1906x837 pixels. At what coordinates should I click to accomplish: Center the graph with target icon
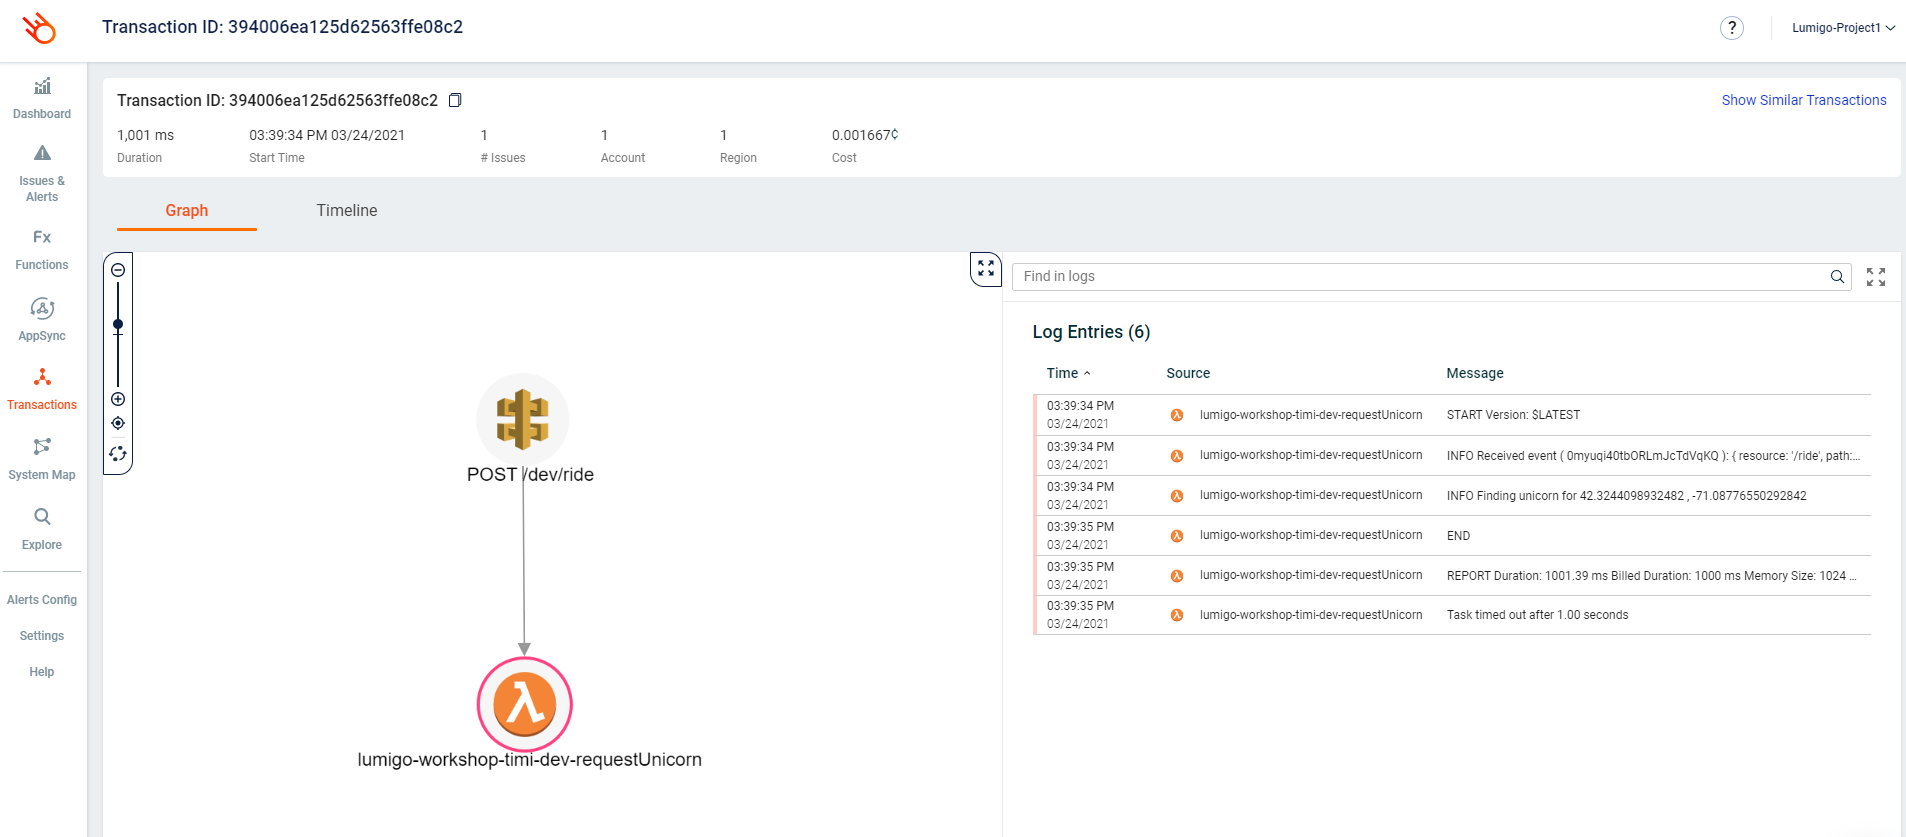(x=118, y=423)
